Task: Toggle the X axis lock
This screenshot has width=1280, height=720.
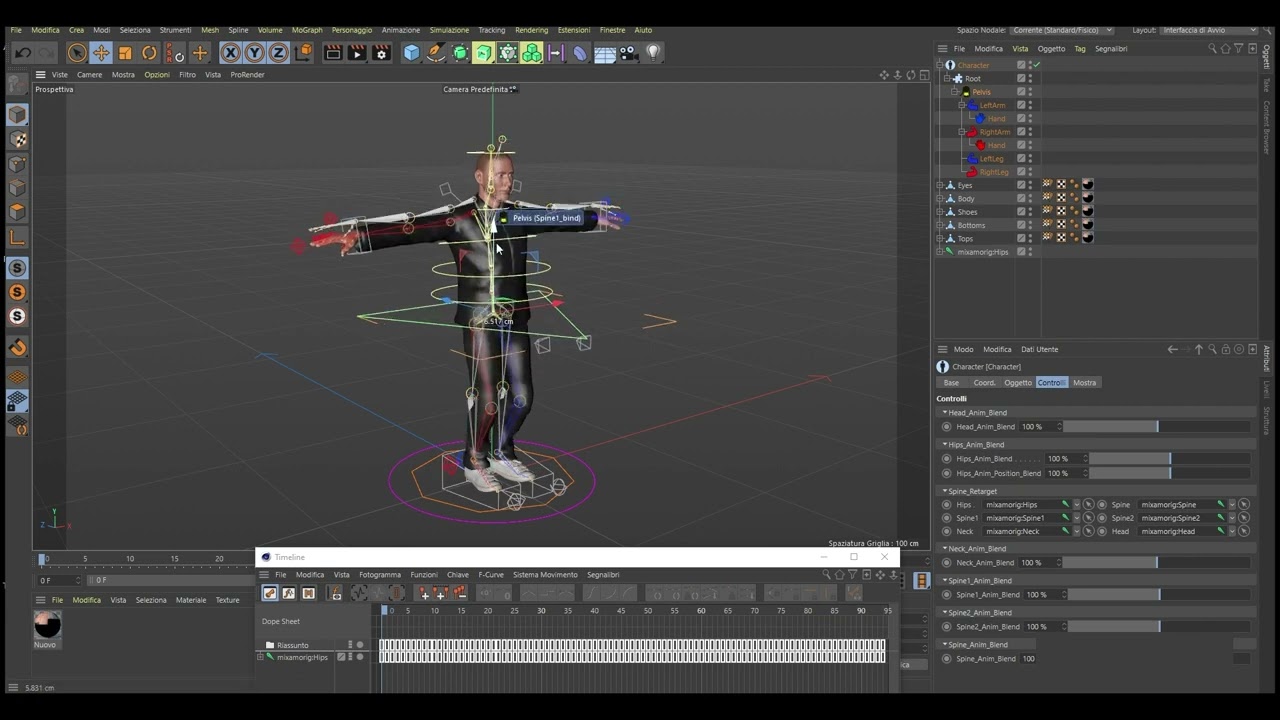Action: click(231, 53)
